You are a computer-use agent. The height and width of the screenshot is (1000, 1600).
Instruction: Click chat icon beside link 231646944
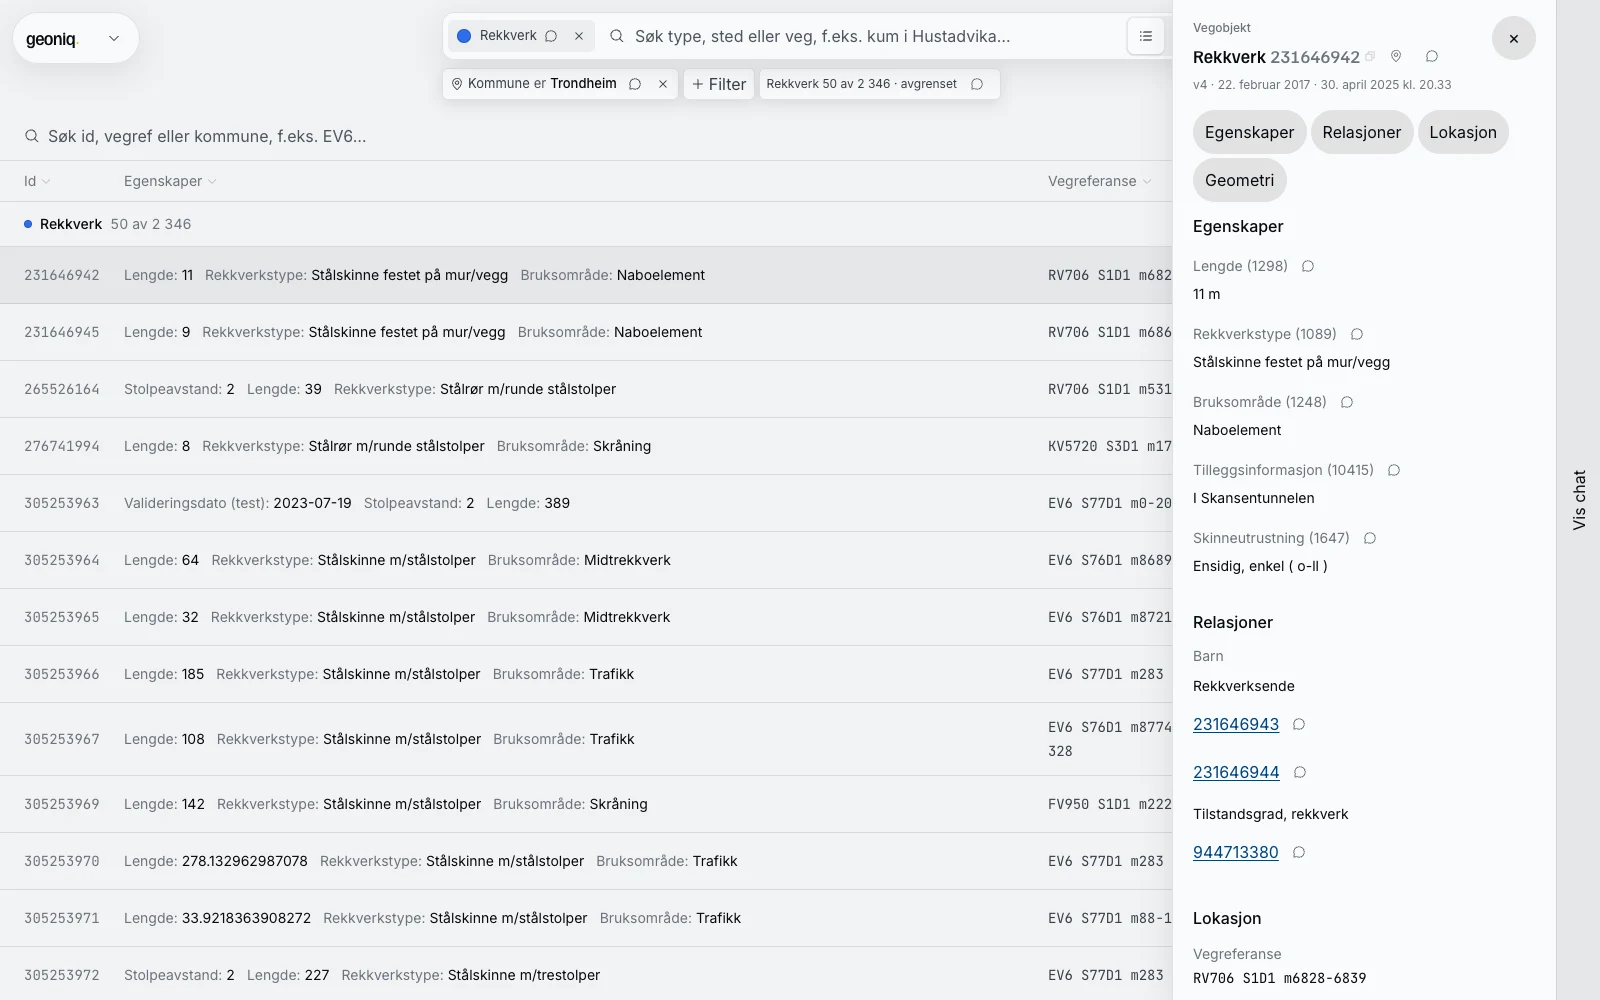click(x=1300, y=772)
